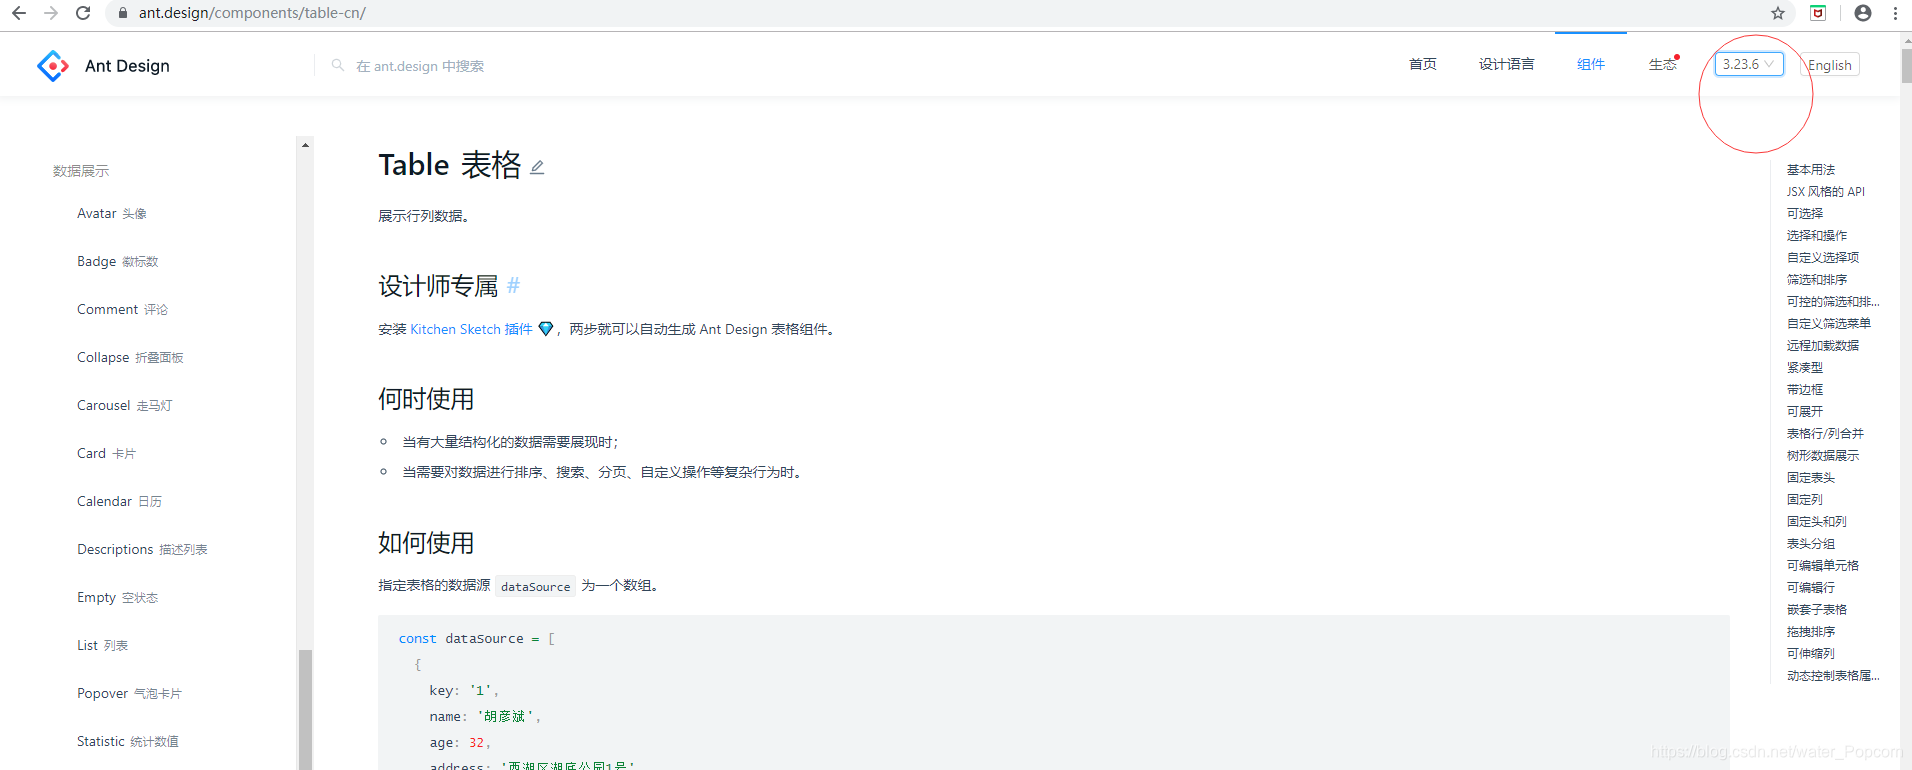Open the Chrome three-dot menu
The height and width of the screenshot is (770, 1912).
[1895, 13]
